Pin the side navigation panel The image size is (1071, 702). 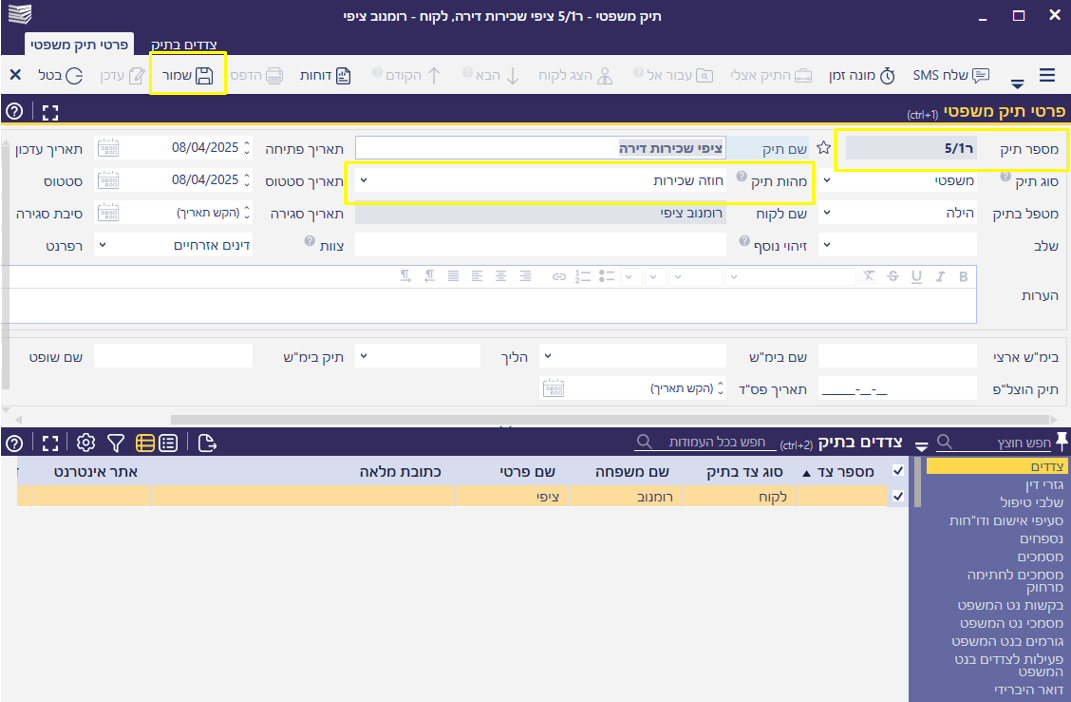pos(1061,442)
